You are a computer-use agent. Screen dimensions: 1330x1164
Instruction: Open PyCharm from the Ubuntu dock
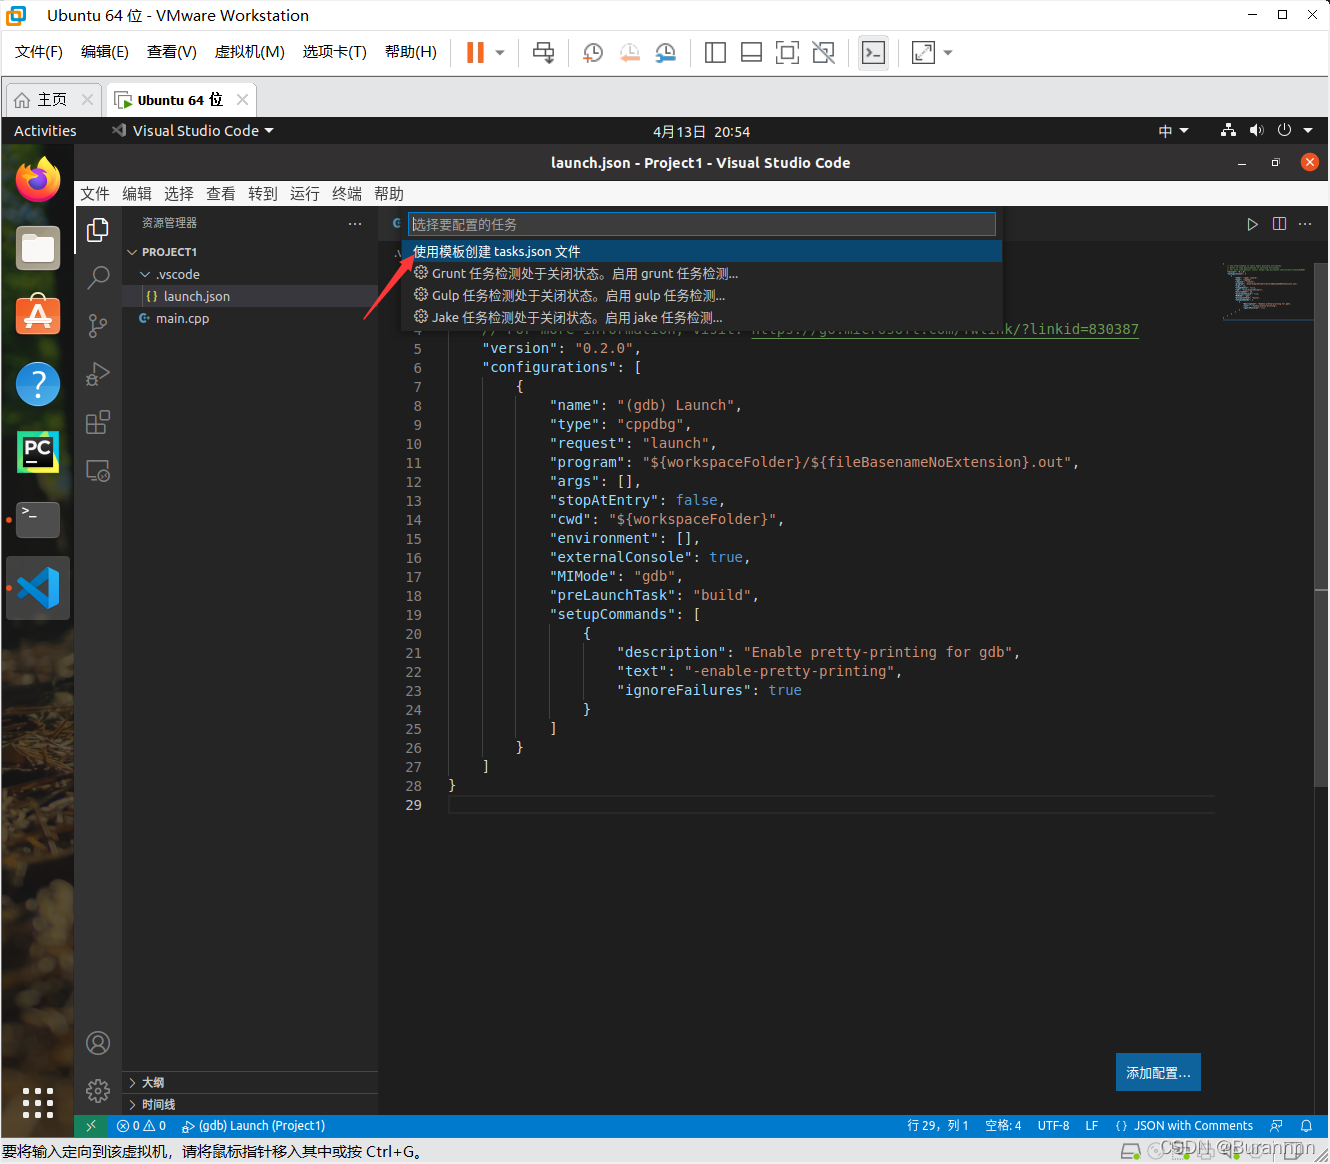point(38,452)
